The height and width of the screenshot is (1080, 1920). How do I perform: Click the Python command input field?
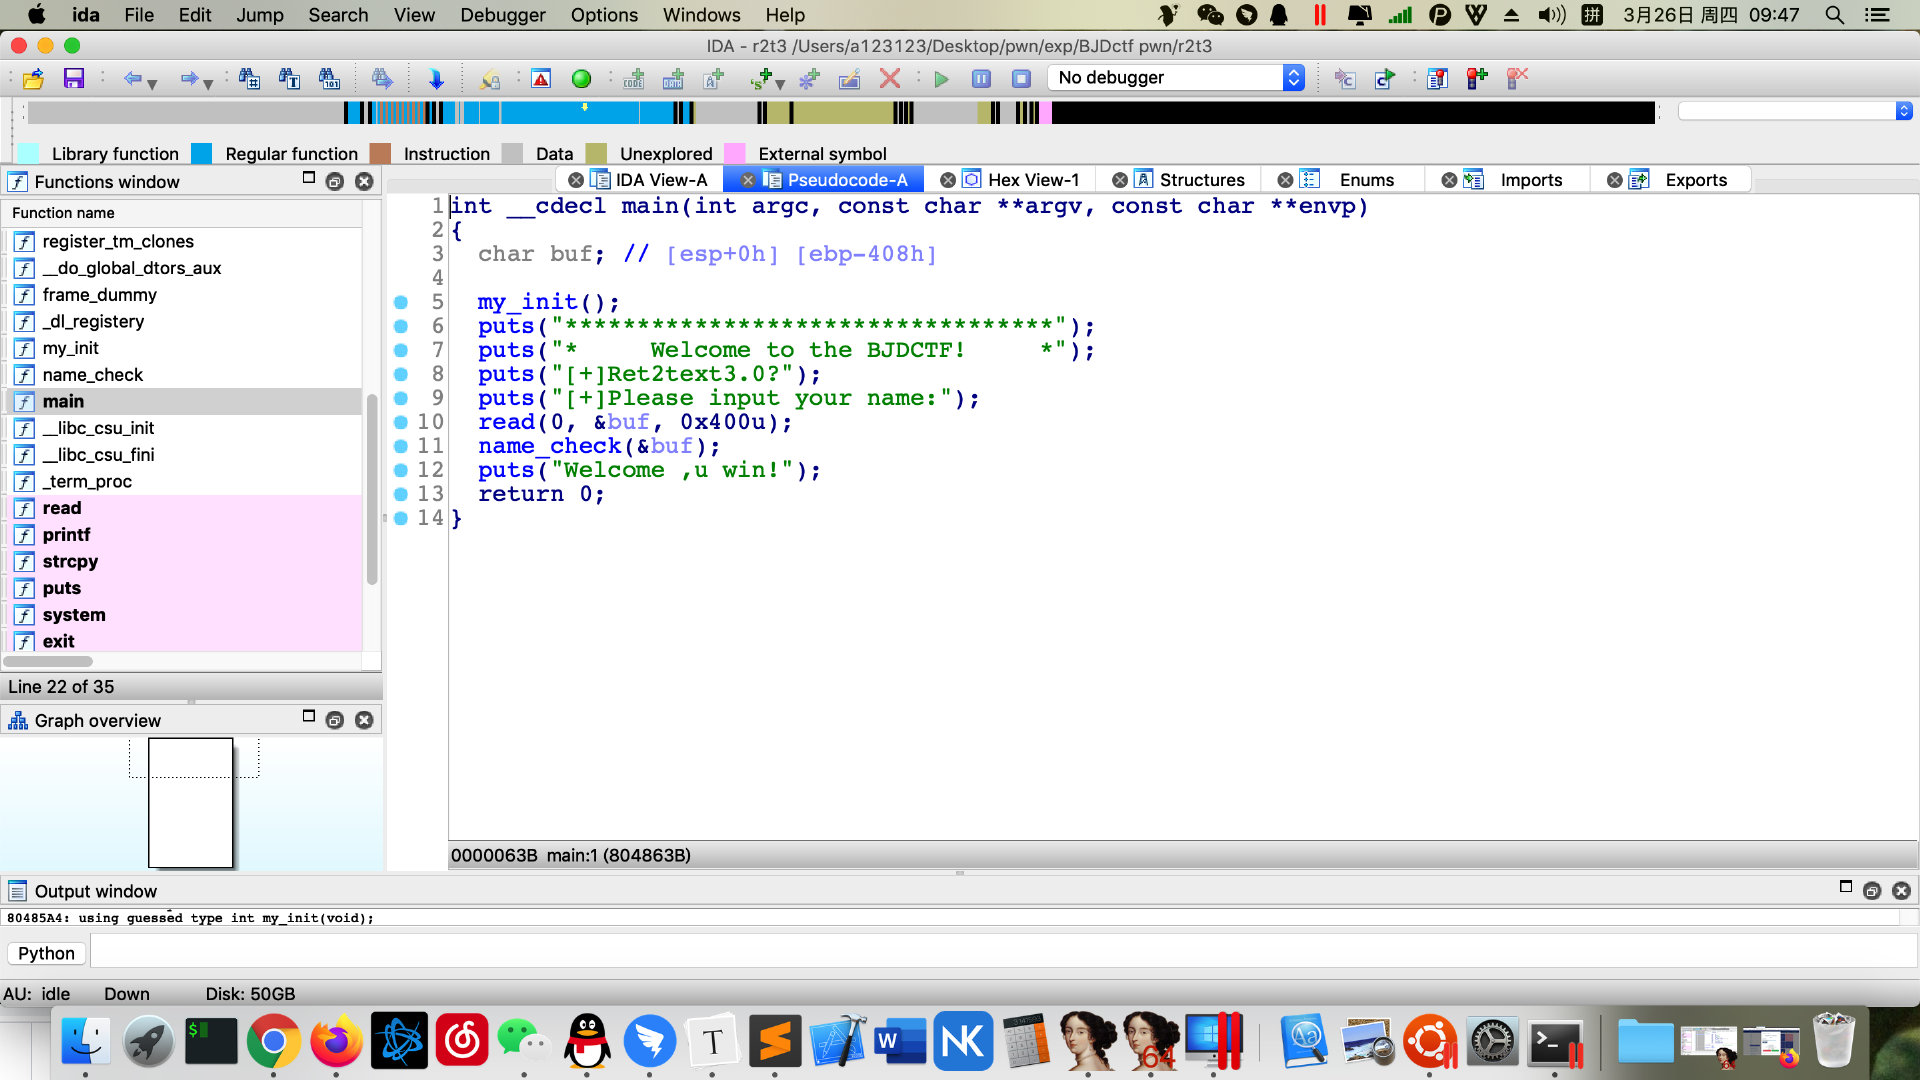(1003, 953)
